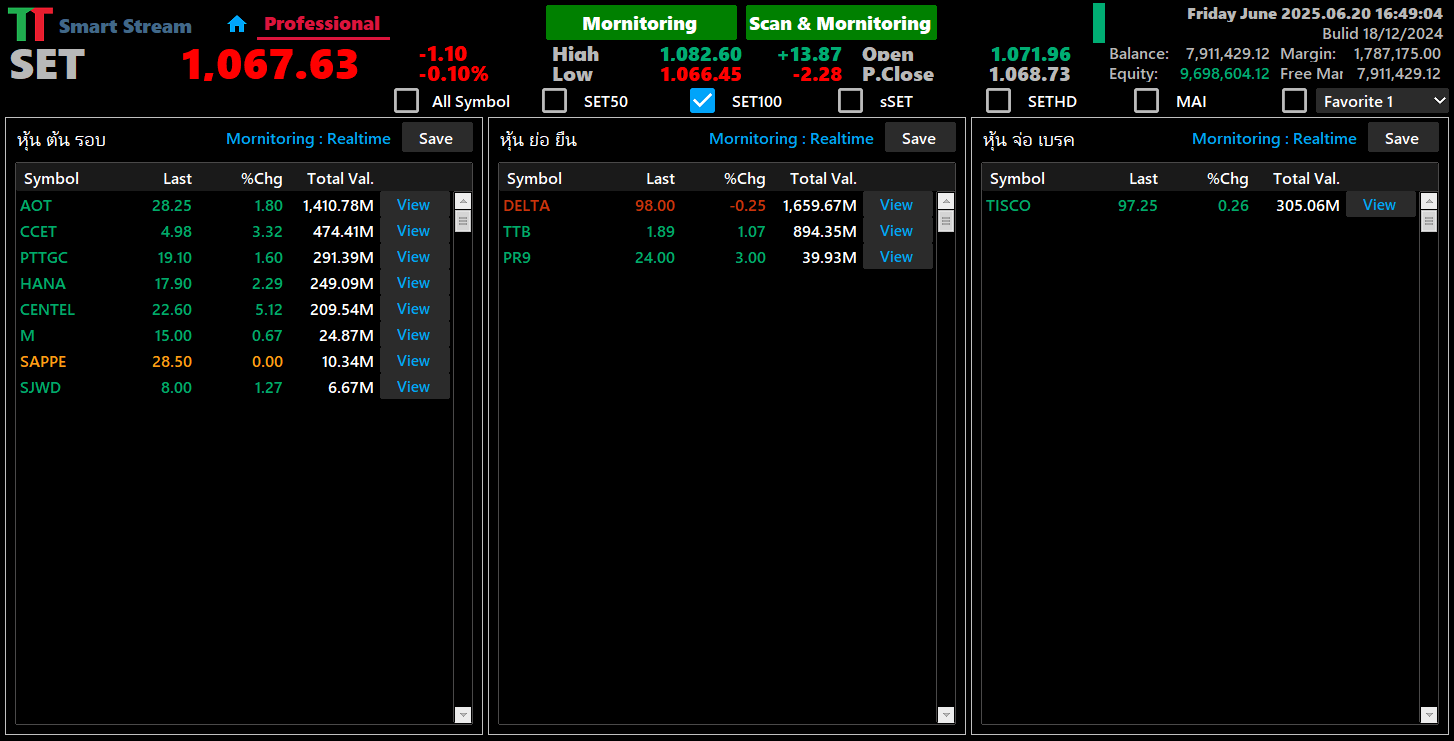
Task: Click the SET index value 1,067.63
Action: pos(270,66)
